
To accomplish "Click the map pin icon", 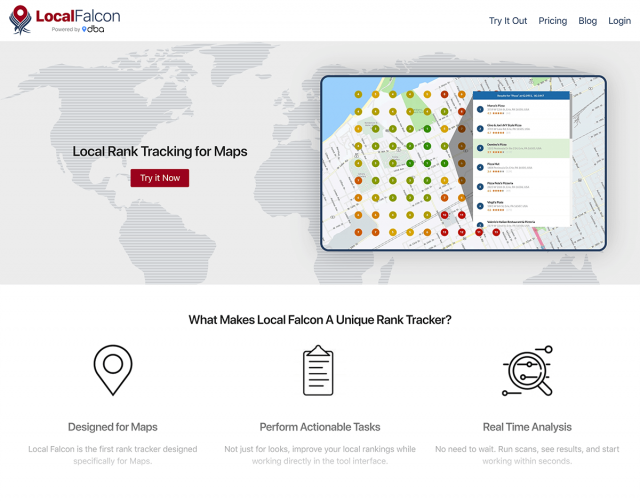I will (113, 370).
